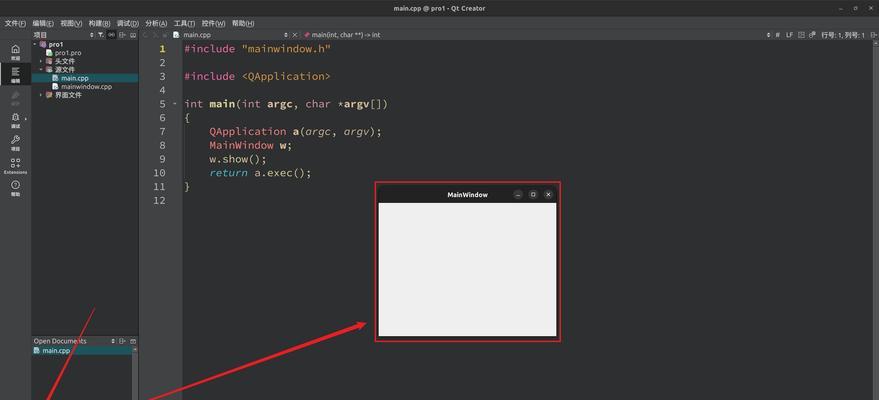Open the Design mode pencil icon

(15, 97)
